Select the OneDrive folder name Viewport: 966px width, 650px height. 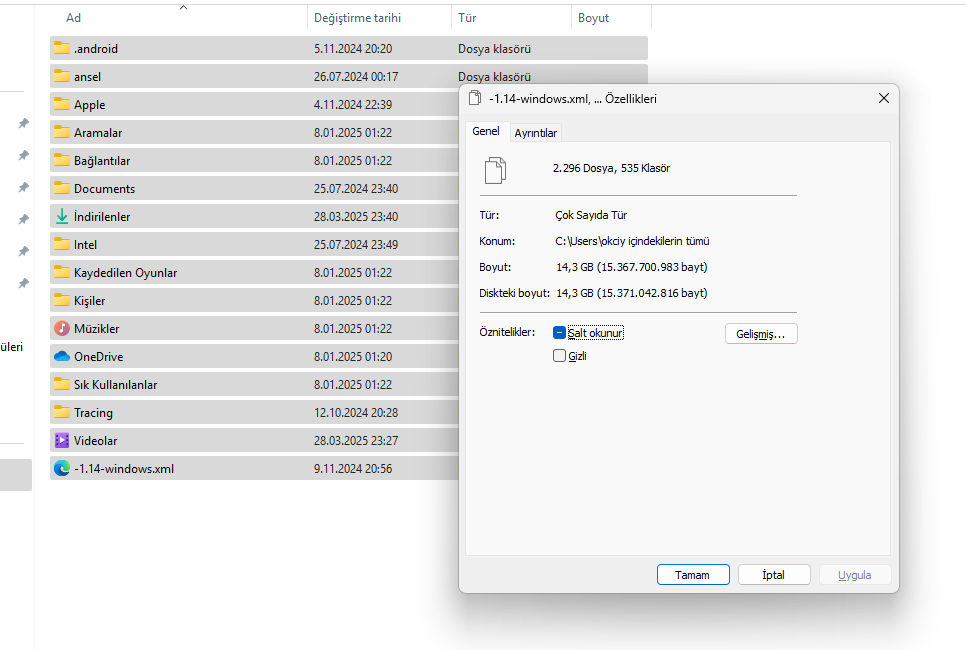99,357
